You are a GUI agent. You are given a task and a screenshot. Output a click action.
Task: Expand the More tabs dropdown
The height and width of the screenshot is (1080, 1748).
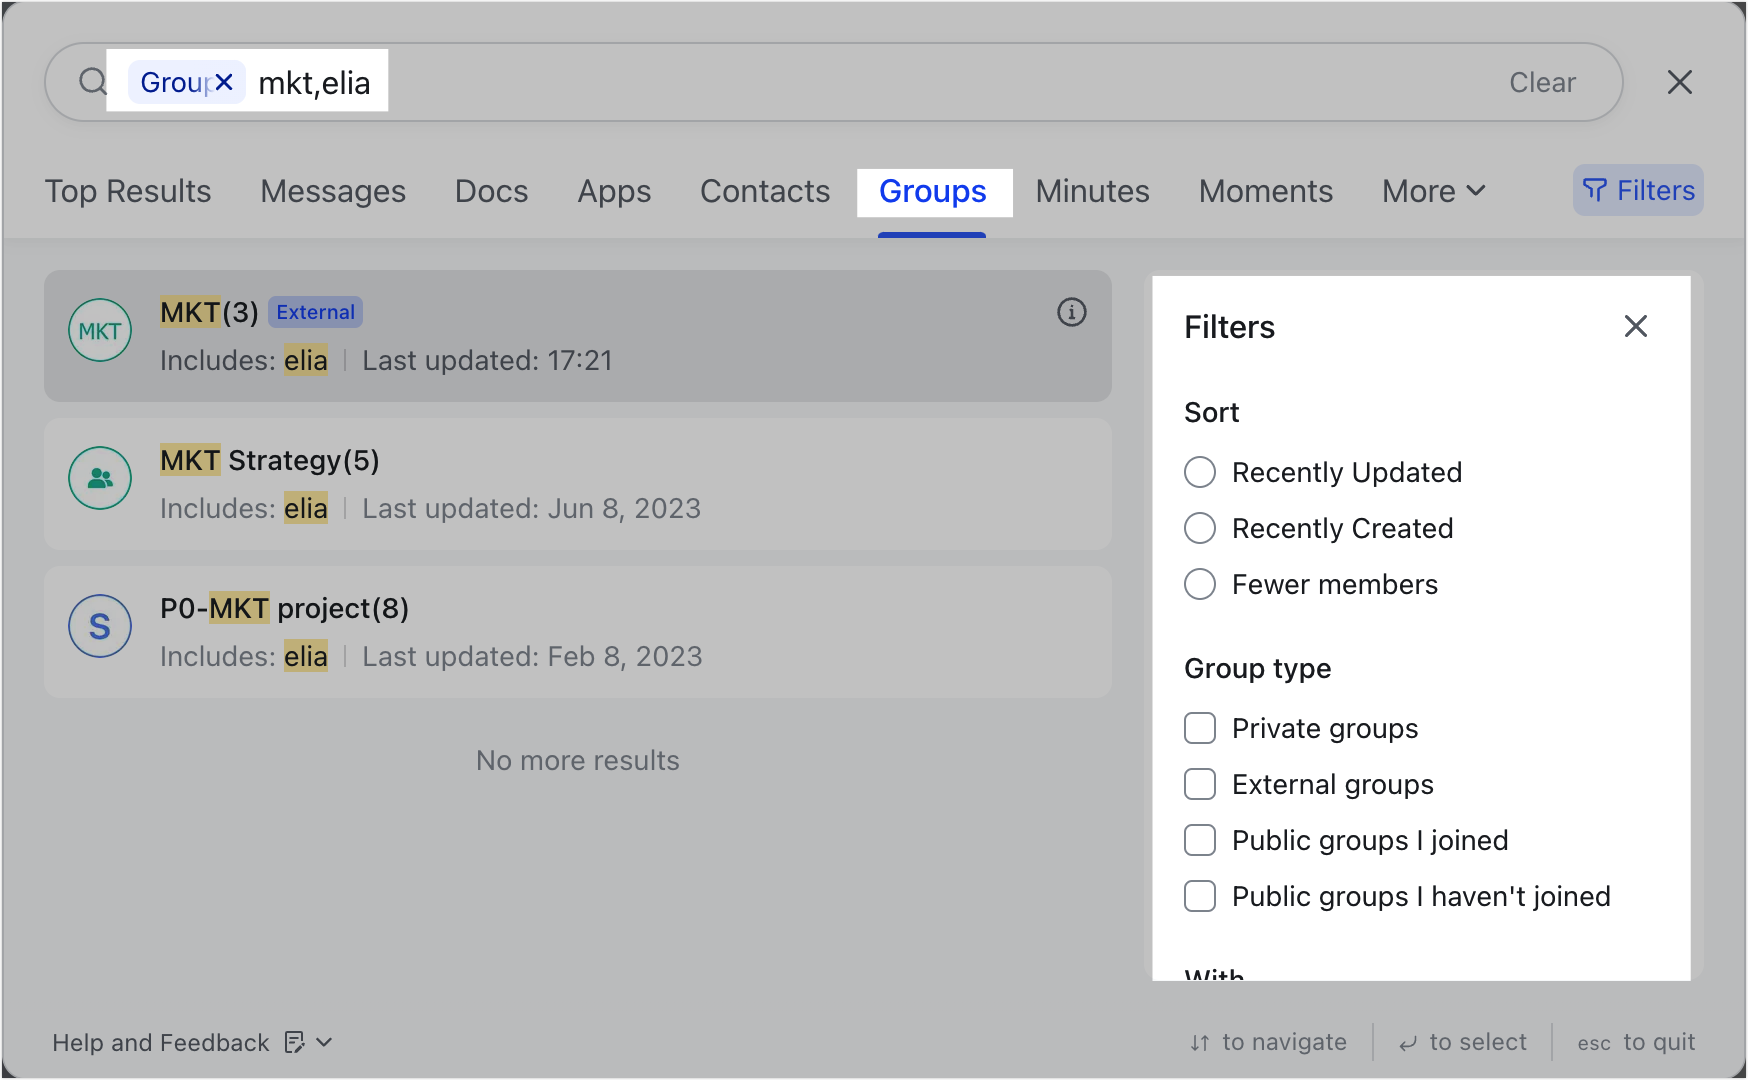[x=1433, y=191]
